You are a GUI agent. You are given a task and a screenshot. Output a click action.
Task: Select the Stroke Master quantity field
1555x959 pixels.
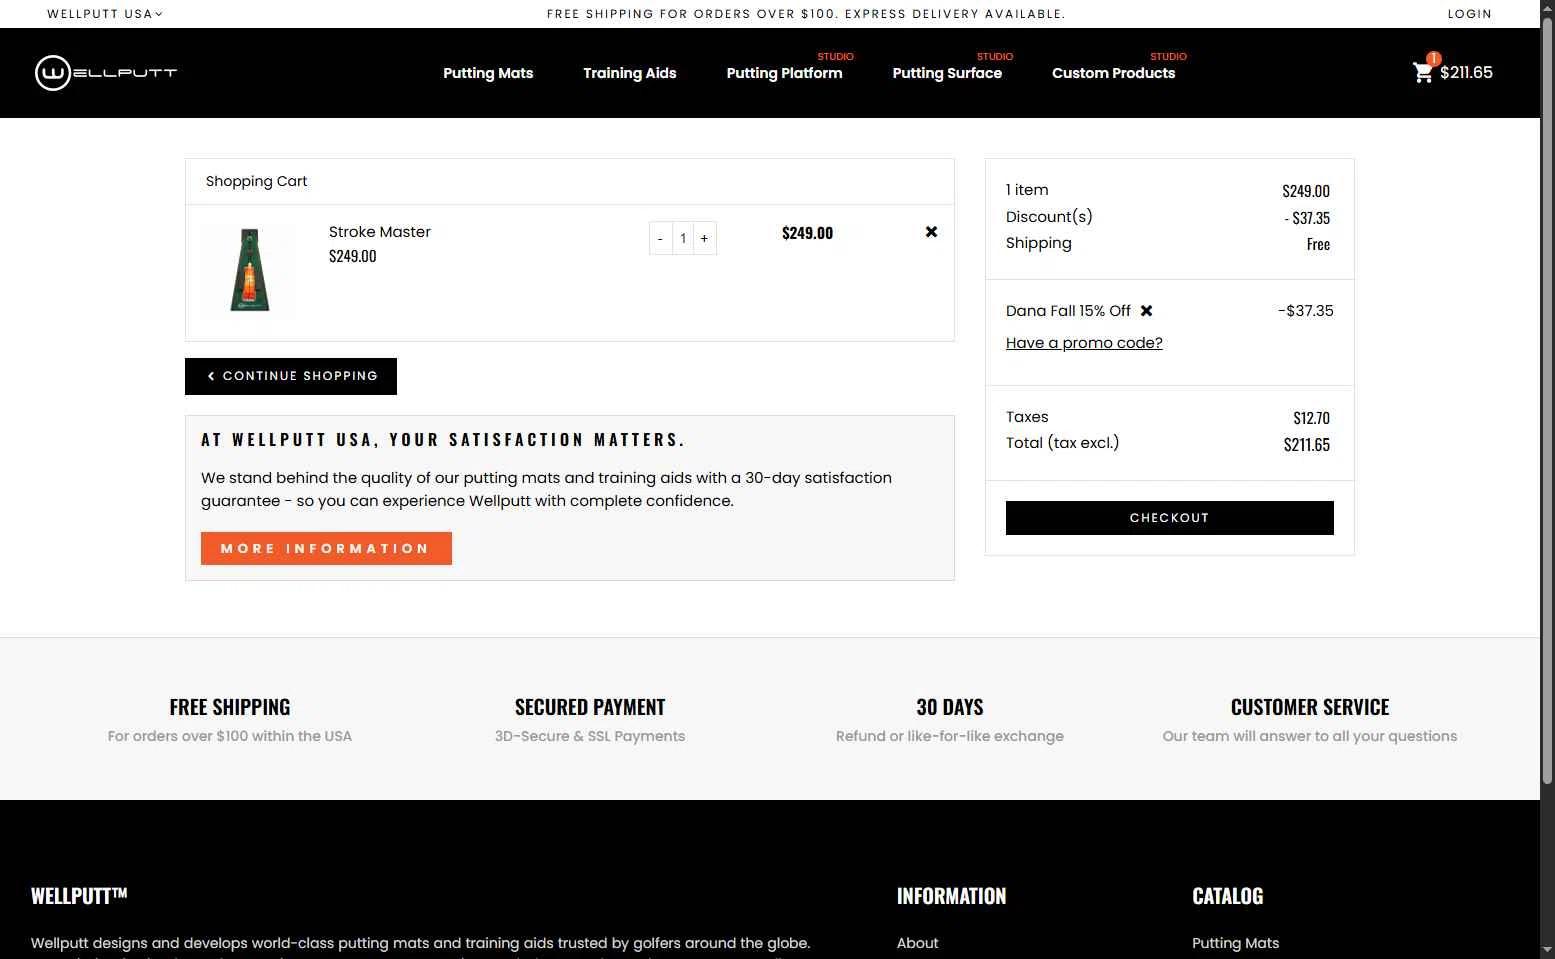click(683, 238)
